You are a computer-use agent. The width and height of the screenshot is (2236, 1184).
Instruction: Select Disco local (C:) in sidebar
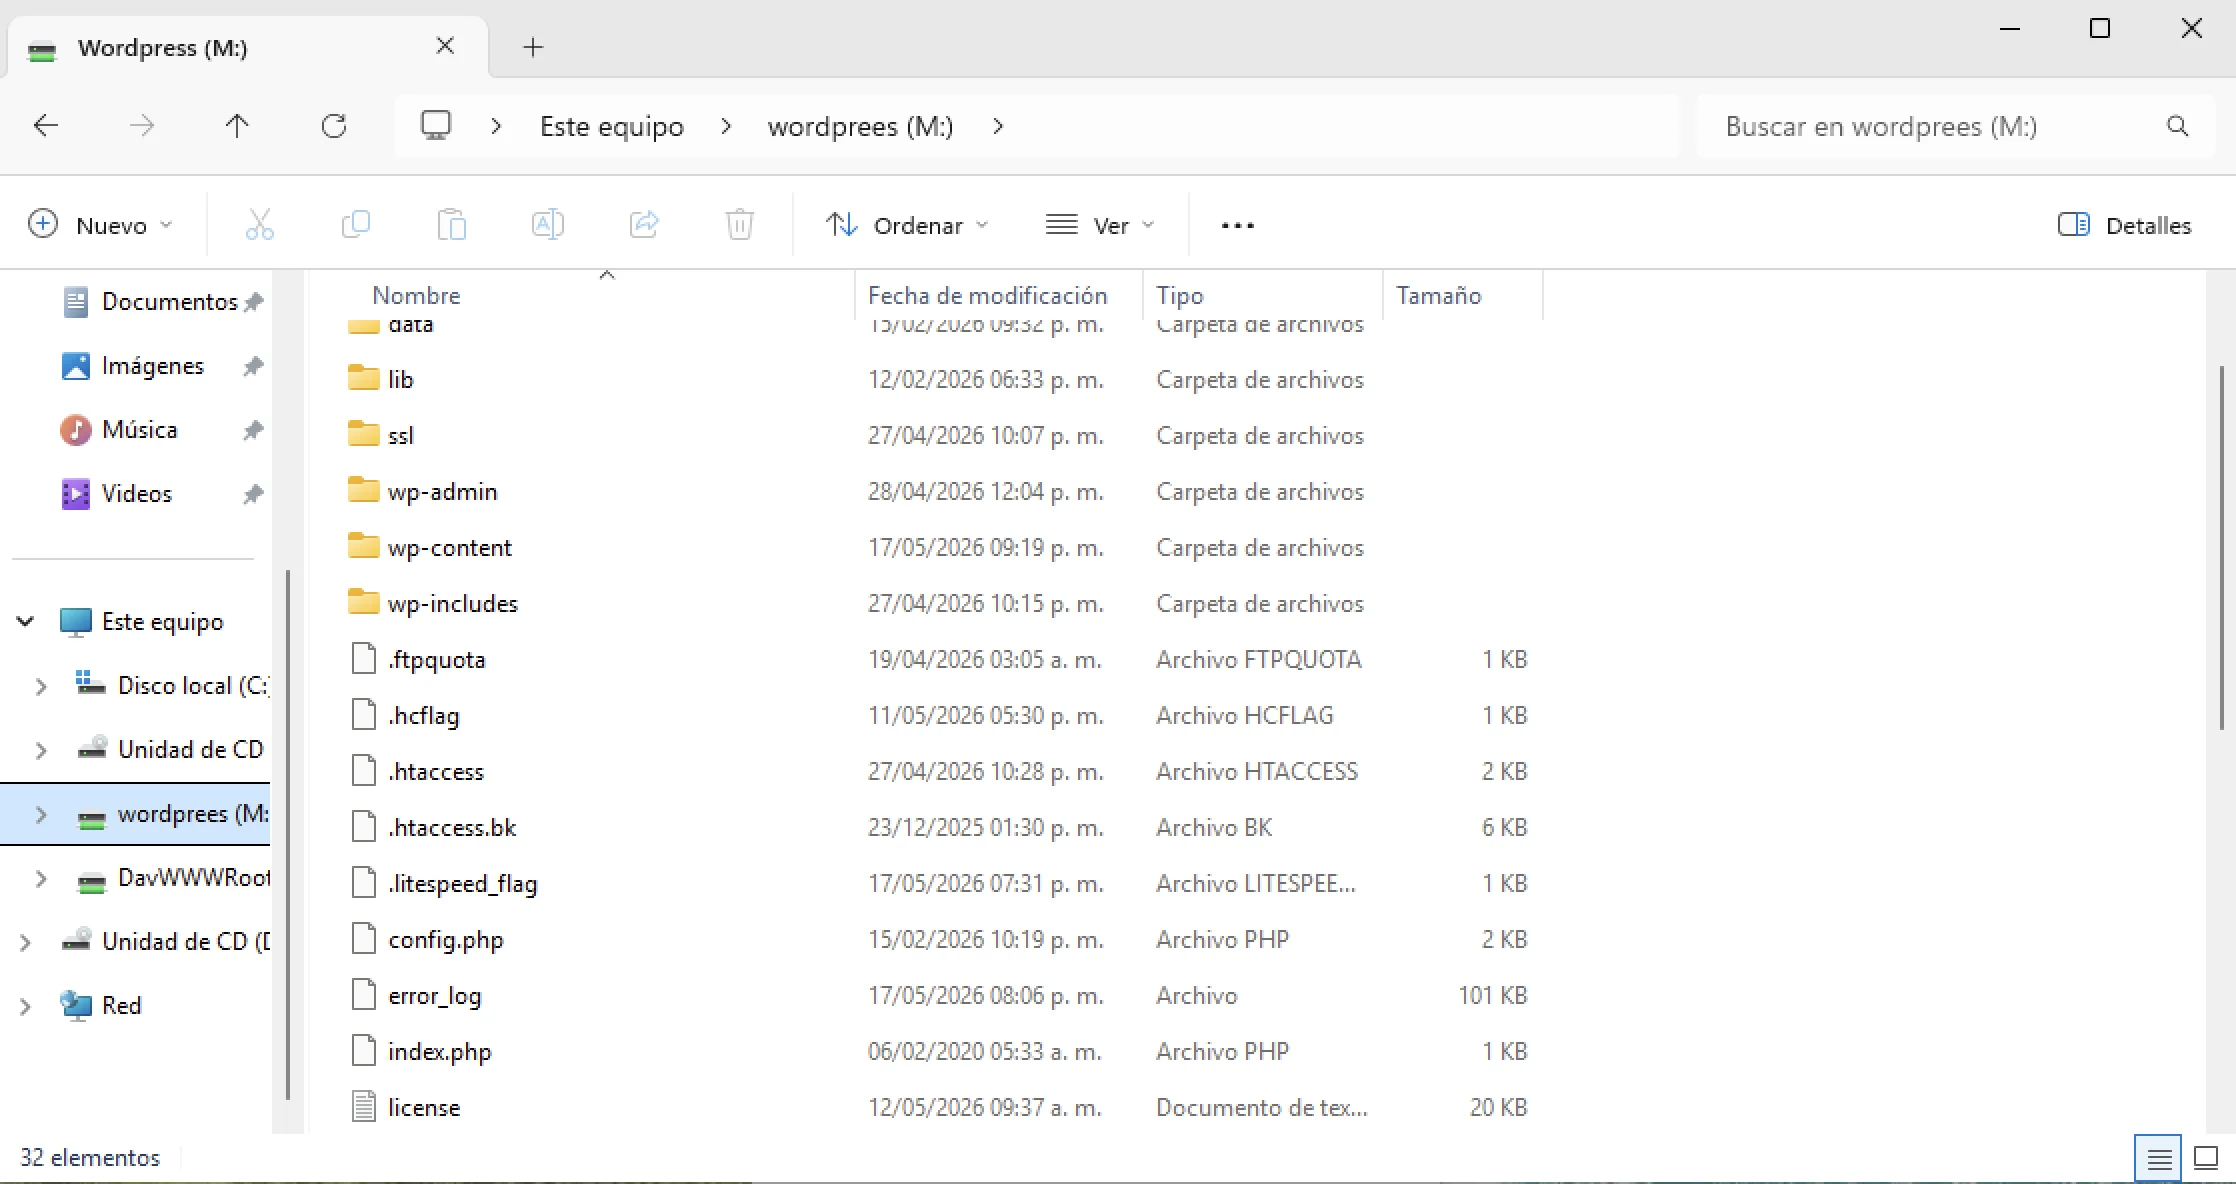[172, 686]
